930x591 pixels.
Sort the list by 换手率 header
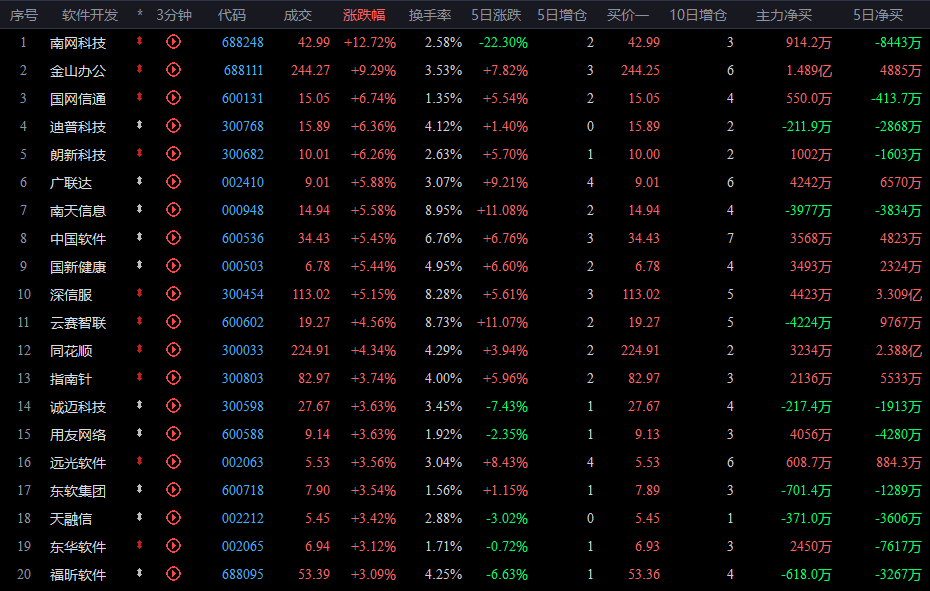(430, 15)
